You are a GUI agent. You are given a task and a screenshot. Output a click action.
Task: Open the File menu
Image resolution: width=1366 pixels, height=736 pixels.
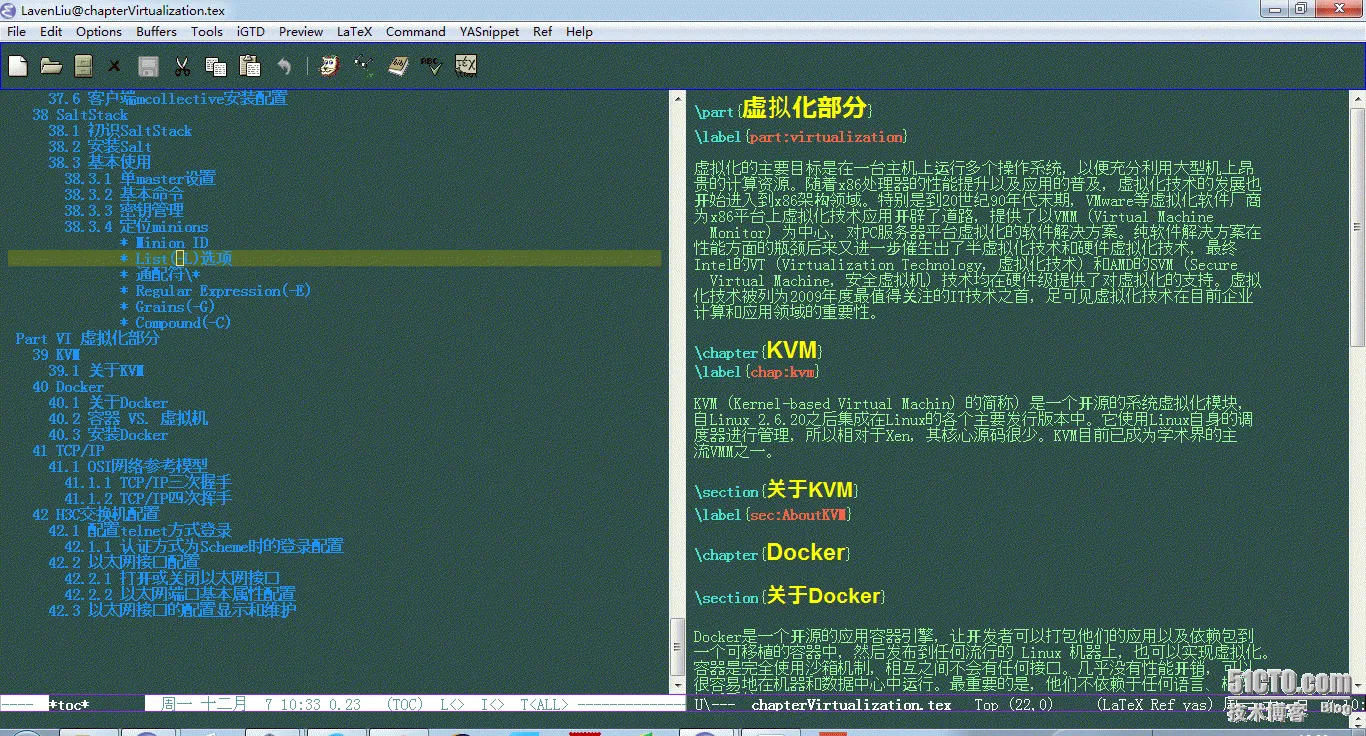[16, 31]
